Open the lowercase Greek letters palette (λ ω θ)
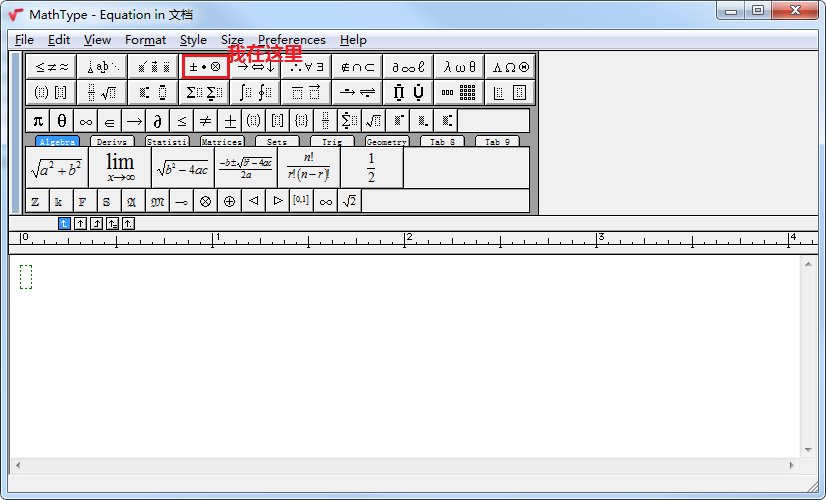The width and height of the screenshot is (826, 500). point(460,67)
